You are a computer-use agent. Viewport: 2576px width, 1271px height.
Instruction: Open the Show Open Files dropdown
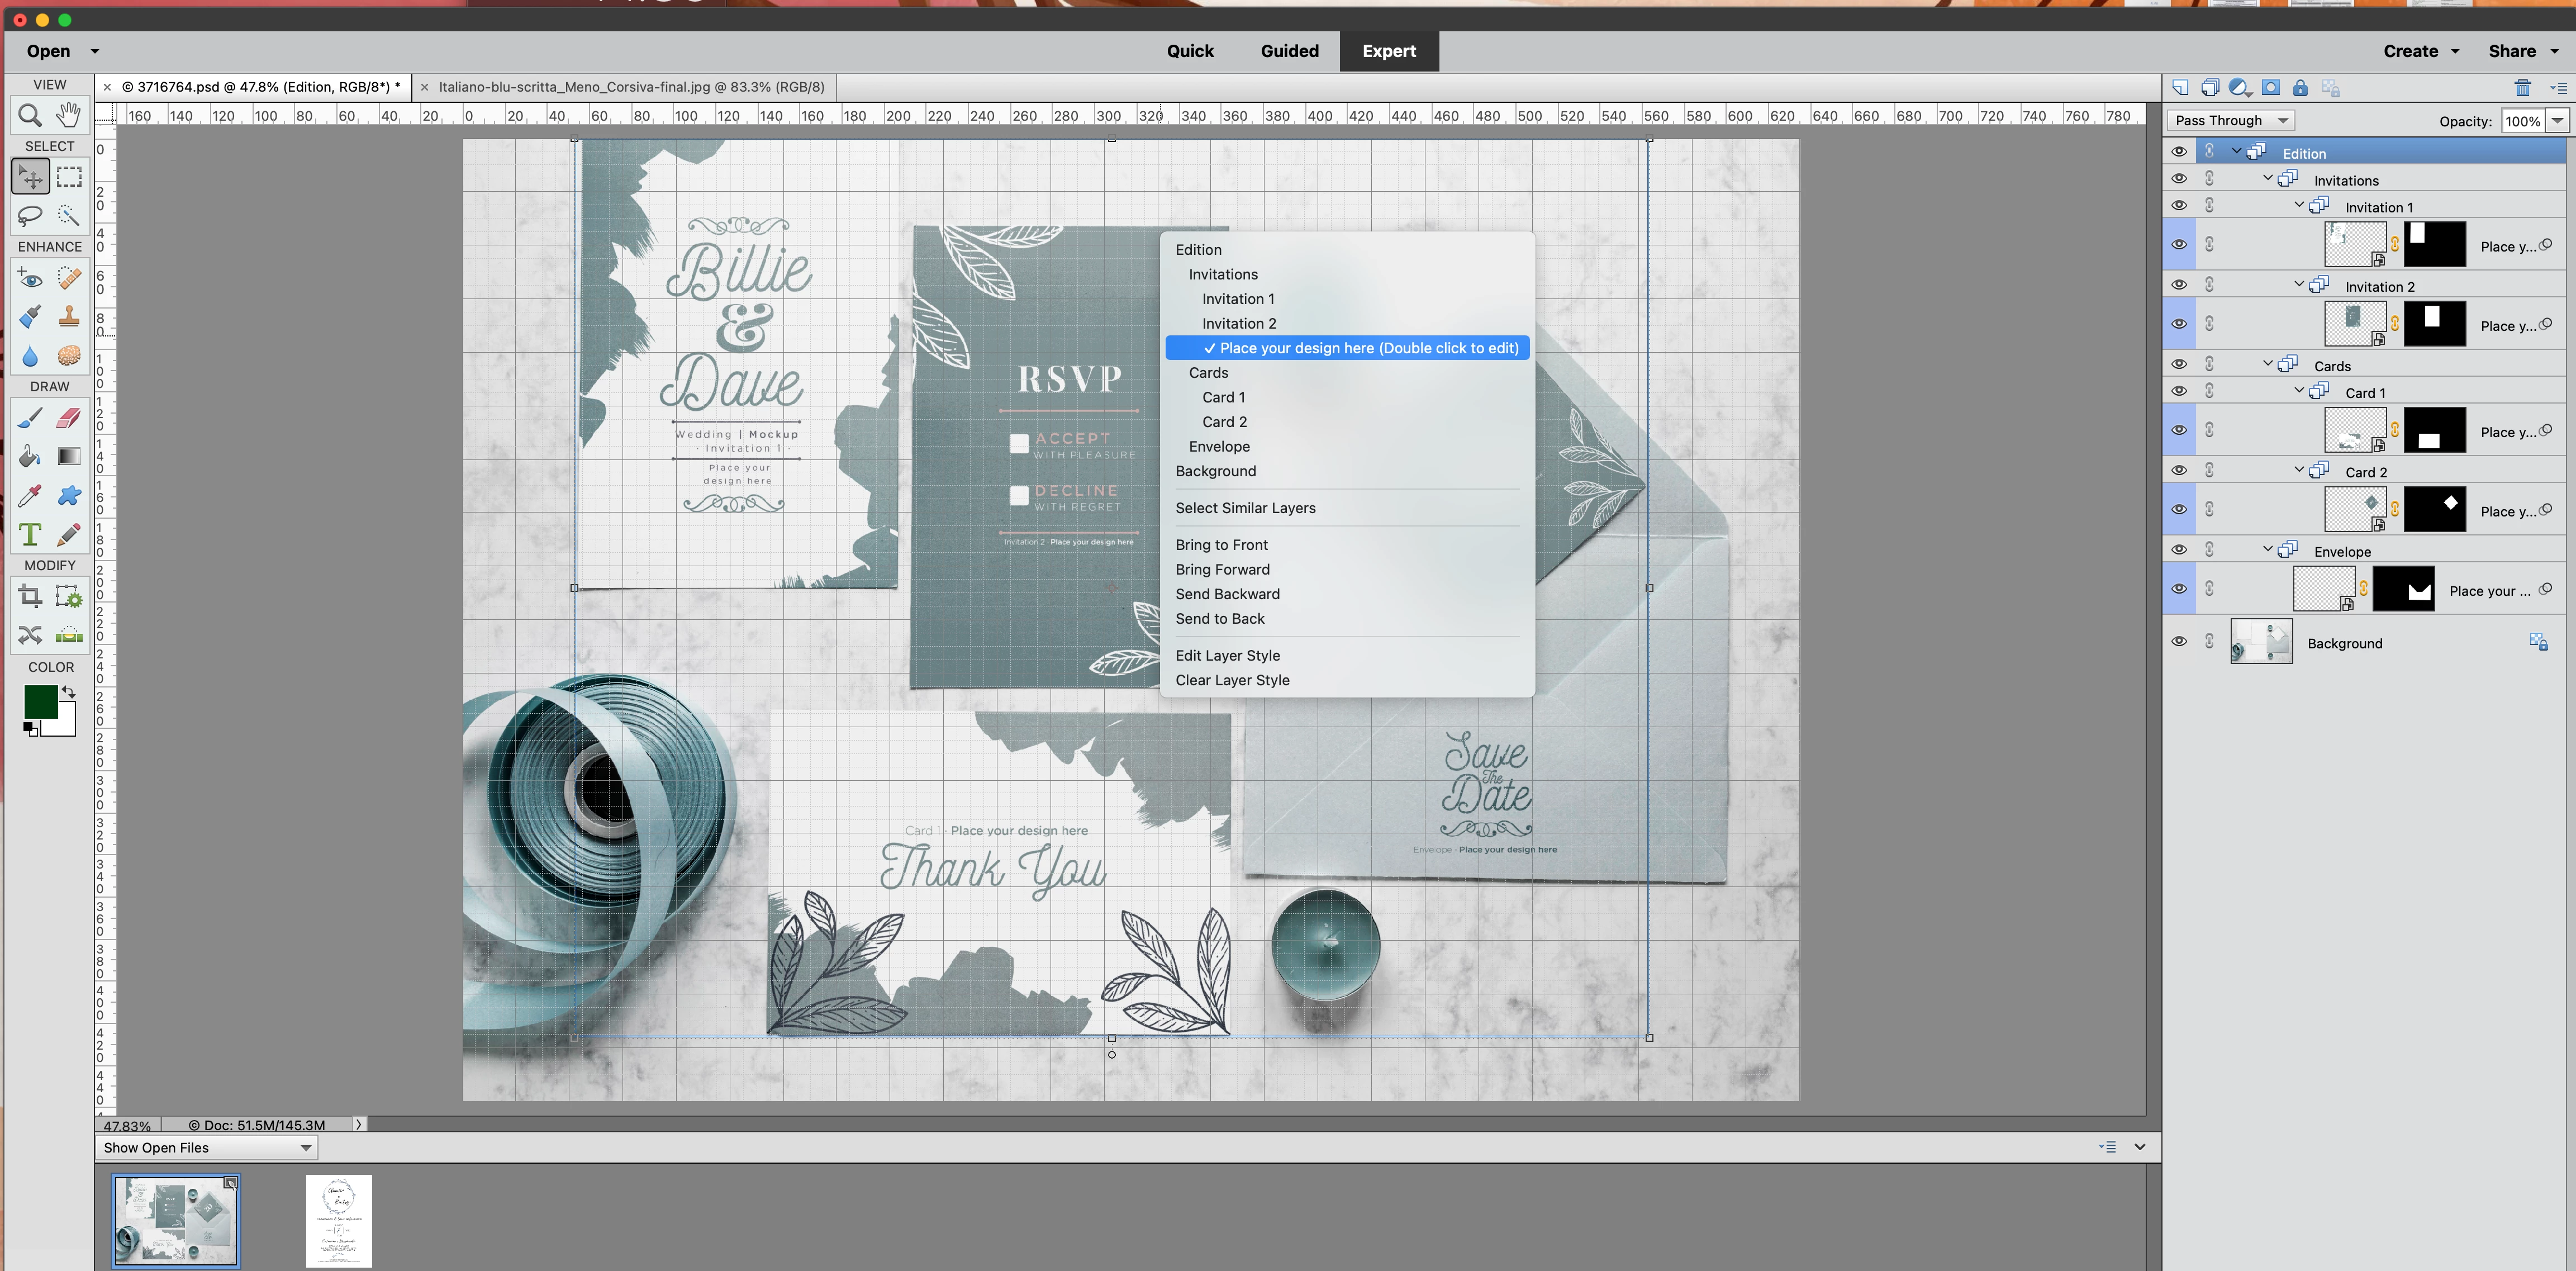[x=207, y=1147]
